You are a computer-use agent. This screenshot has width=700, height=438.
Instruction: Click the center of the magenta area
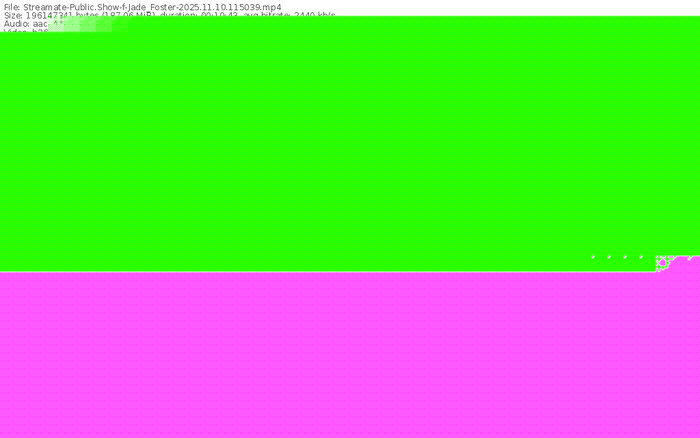(350, 355)
